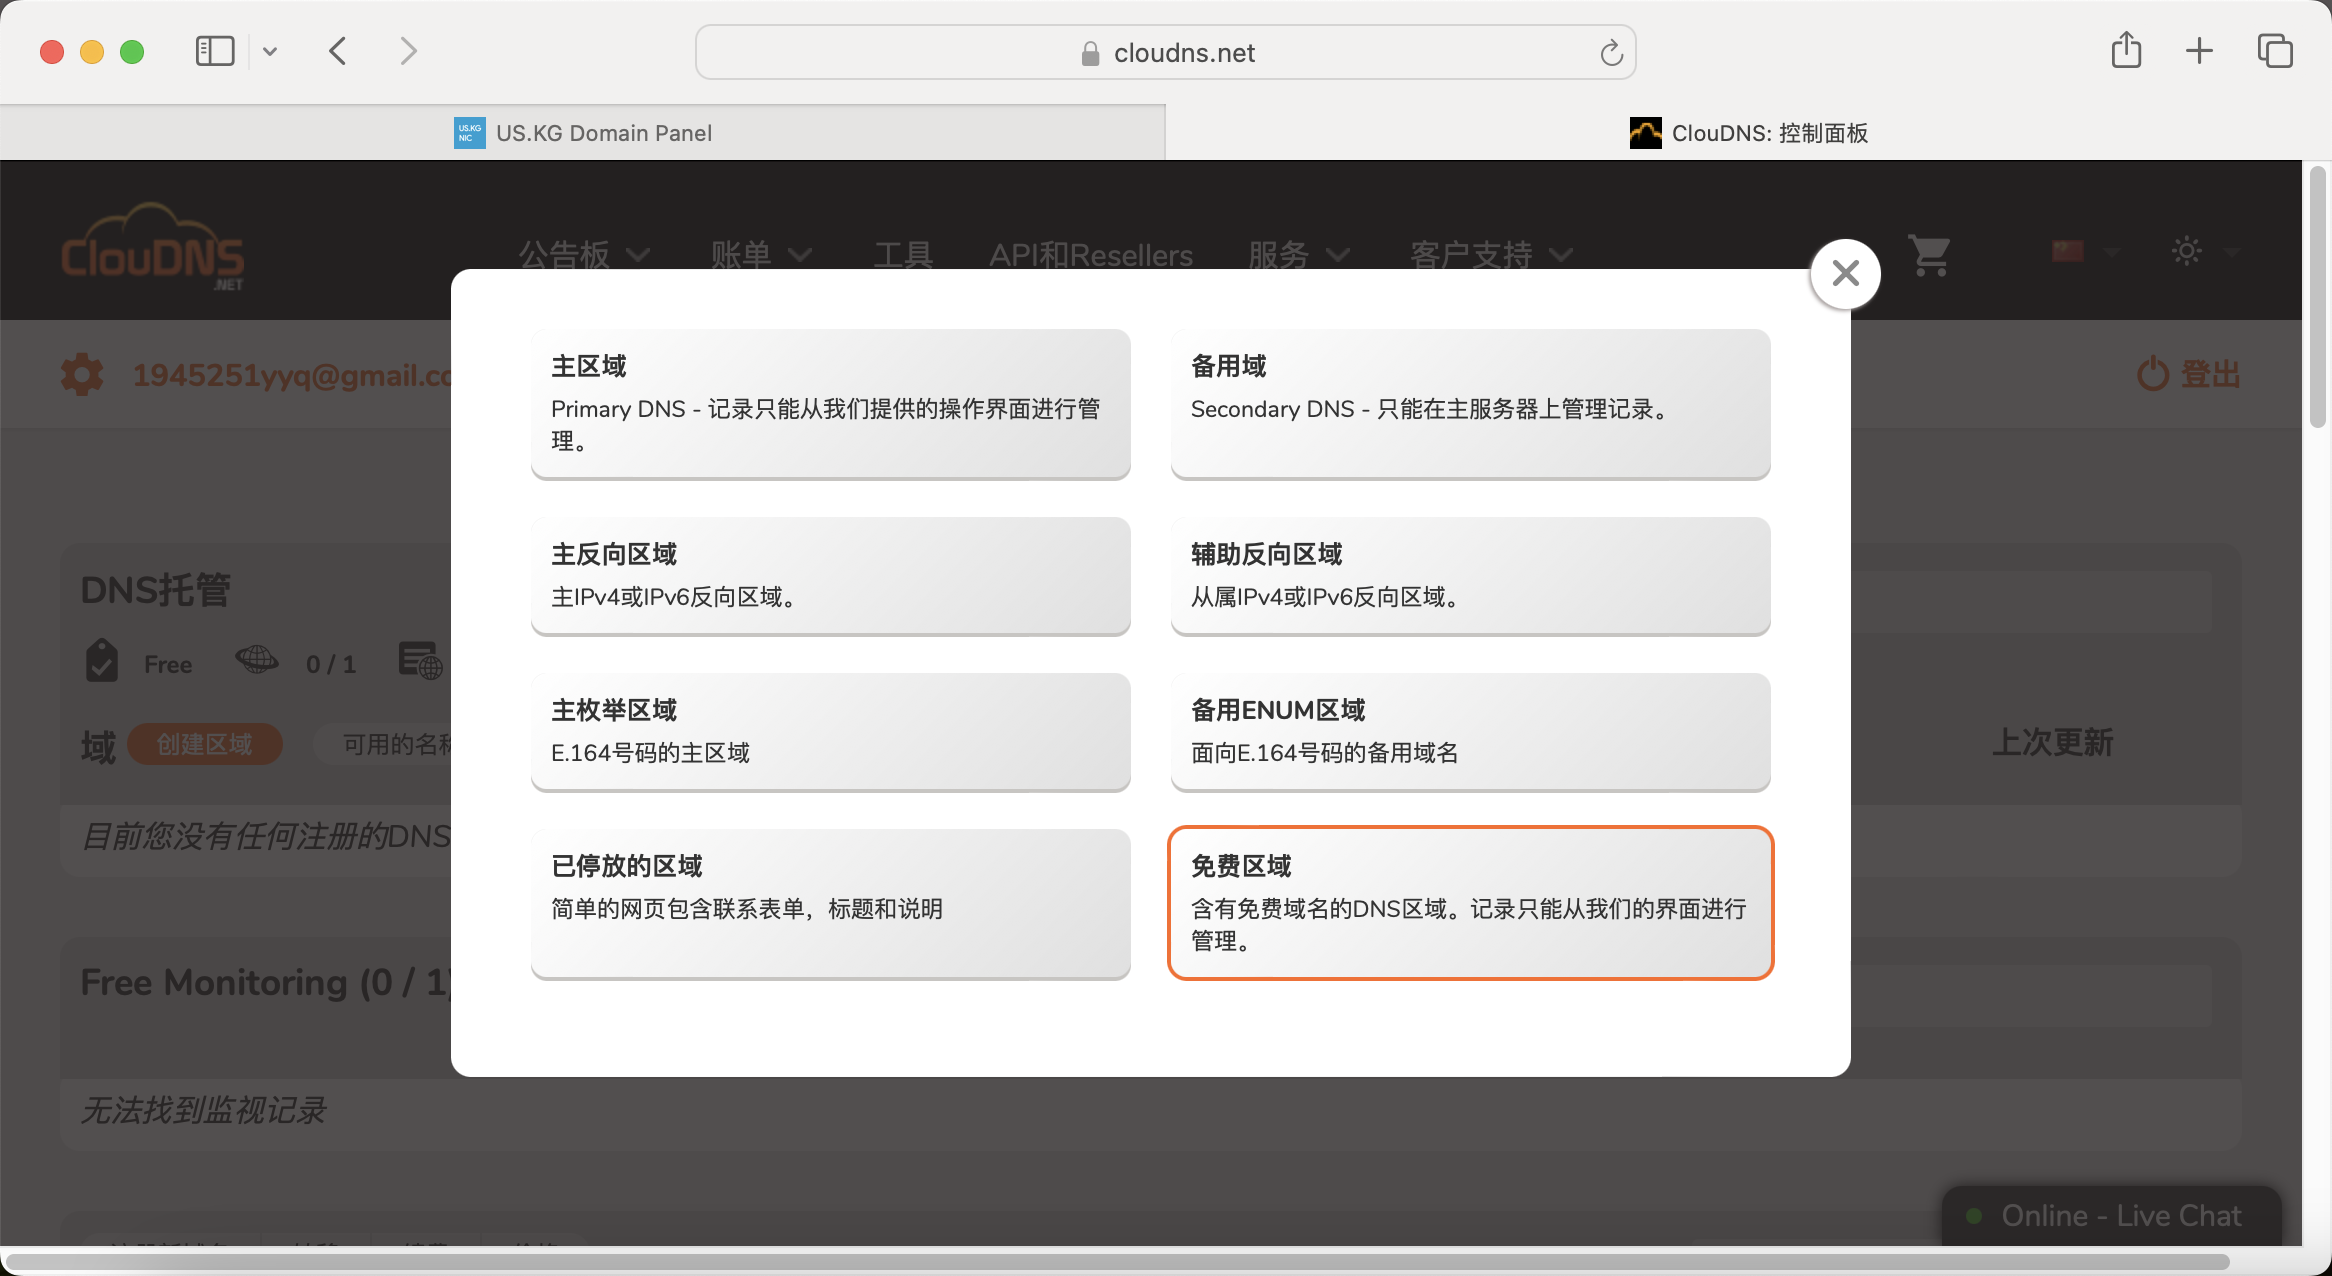This screenshot has width=2332, height=1276.
Task: Switch to the ClouDNS 控制面板 tab
Action: tap(1749, 133)
